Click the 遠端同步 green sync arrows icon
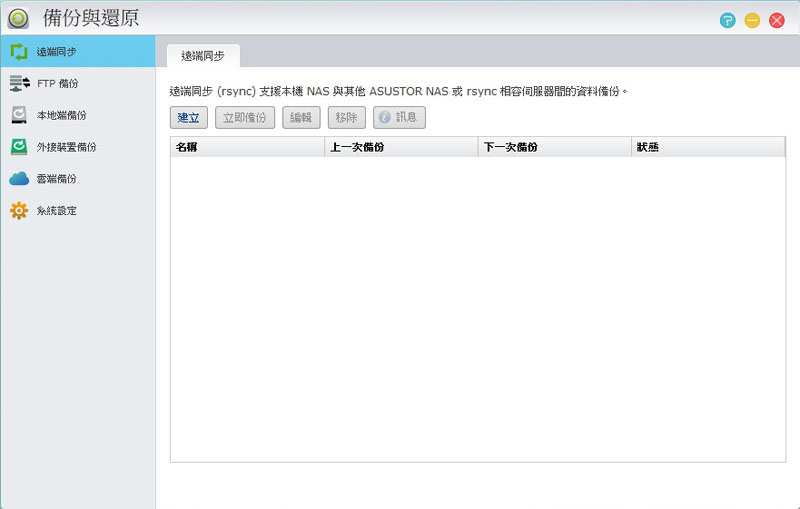Screen dimensions: 800x509 19,52
